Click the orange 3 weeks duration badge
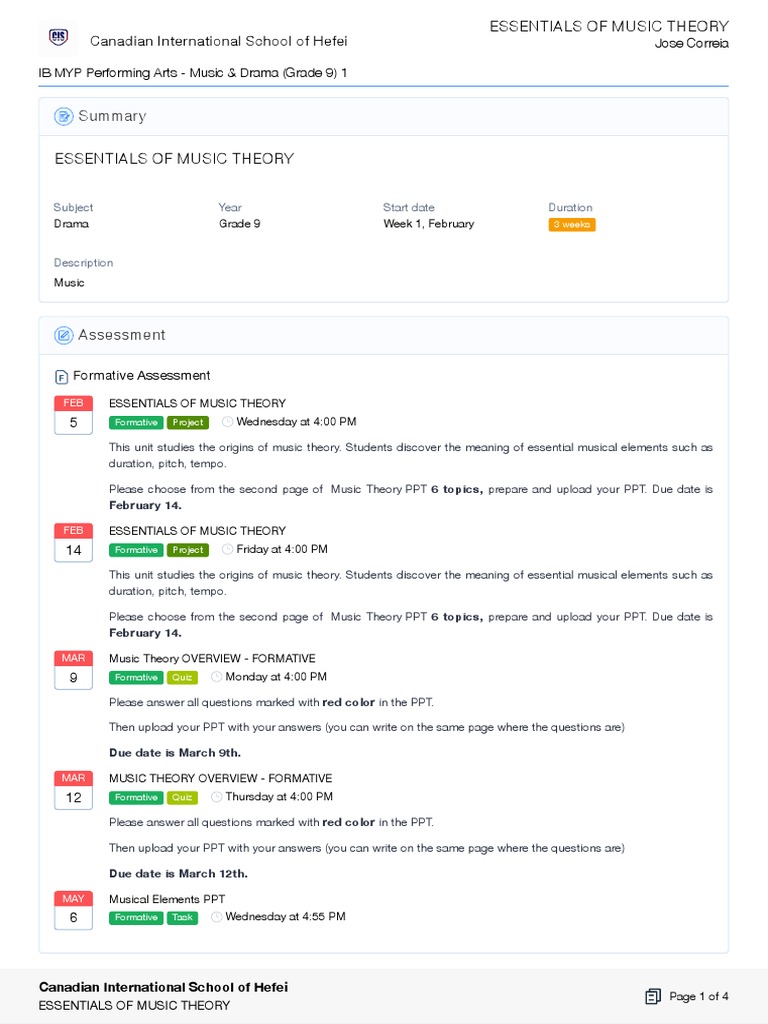 click(572, 225)
